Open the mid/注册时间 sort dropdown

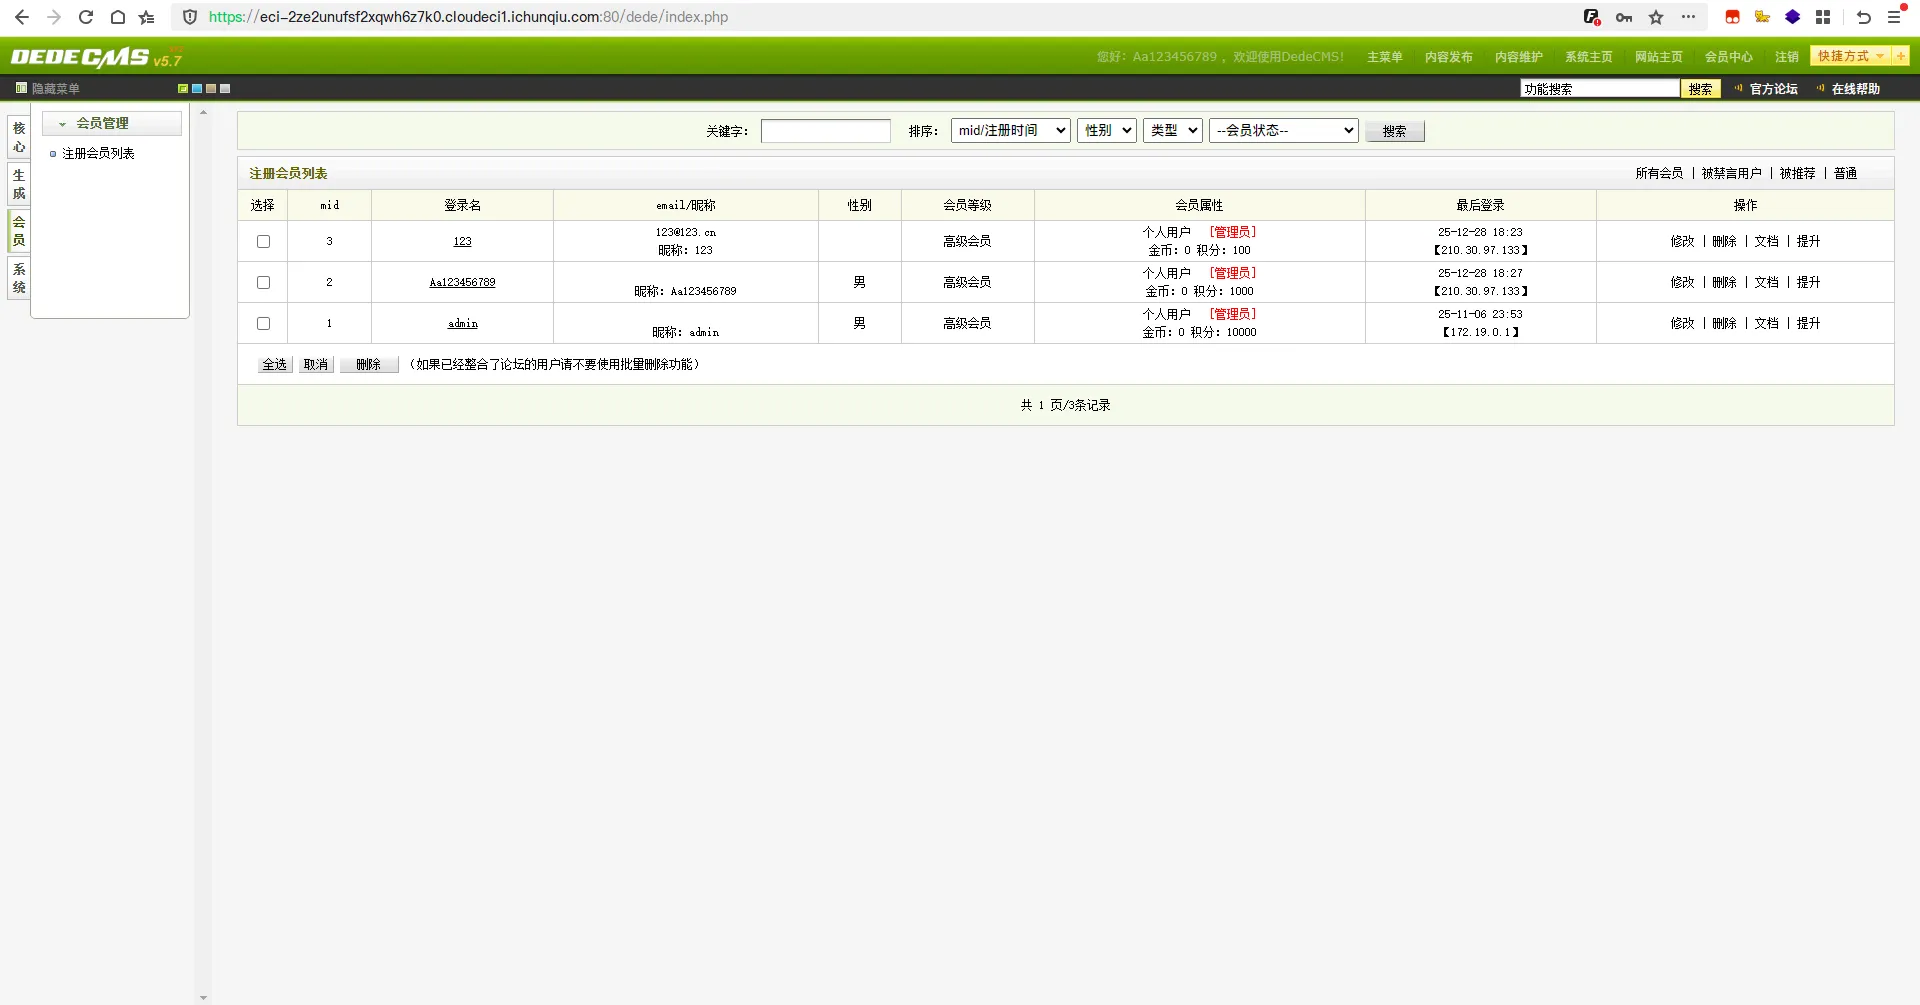1010,130
